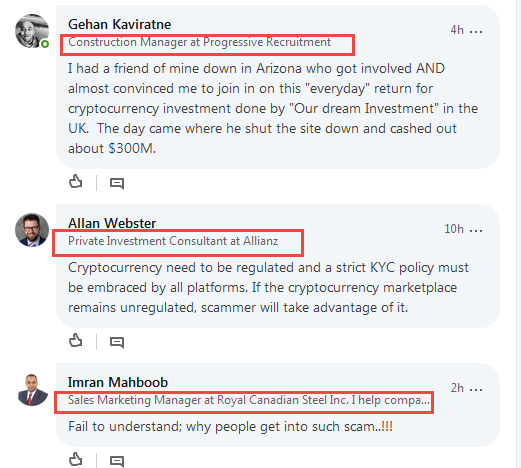The width and height of the screenshot is (521, 468).
Task: Open Gehan Kaviratne's profile photo
Action: (x=32, y=31)
